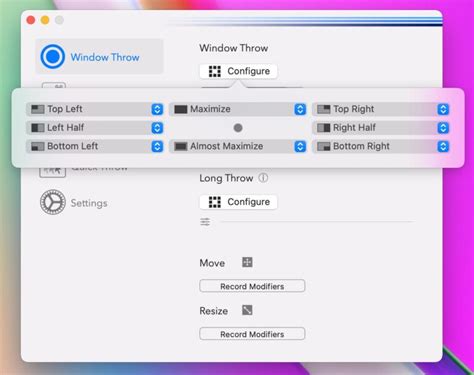474x375 pixels.
Task: Open the Almost Maximize dropdown
Action: [238, 146]
